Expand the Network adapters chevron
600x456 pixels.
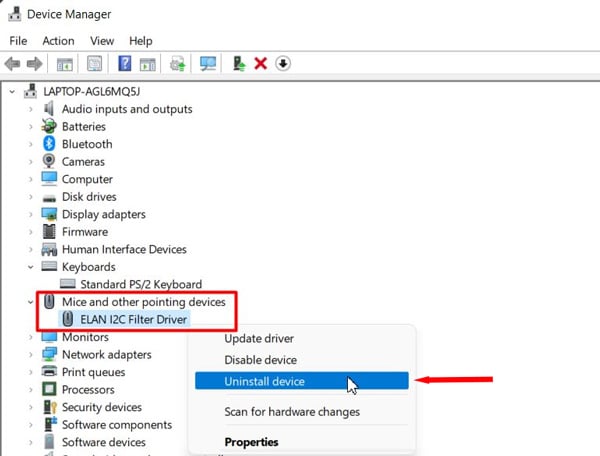31,355
